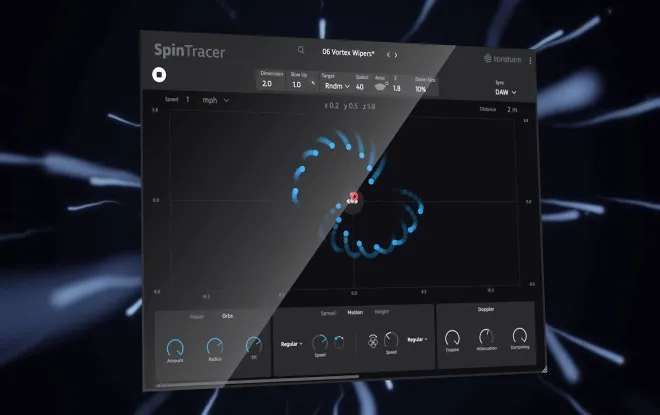Open the preset search magnifier

301,50
